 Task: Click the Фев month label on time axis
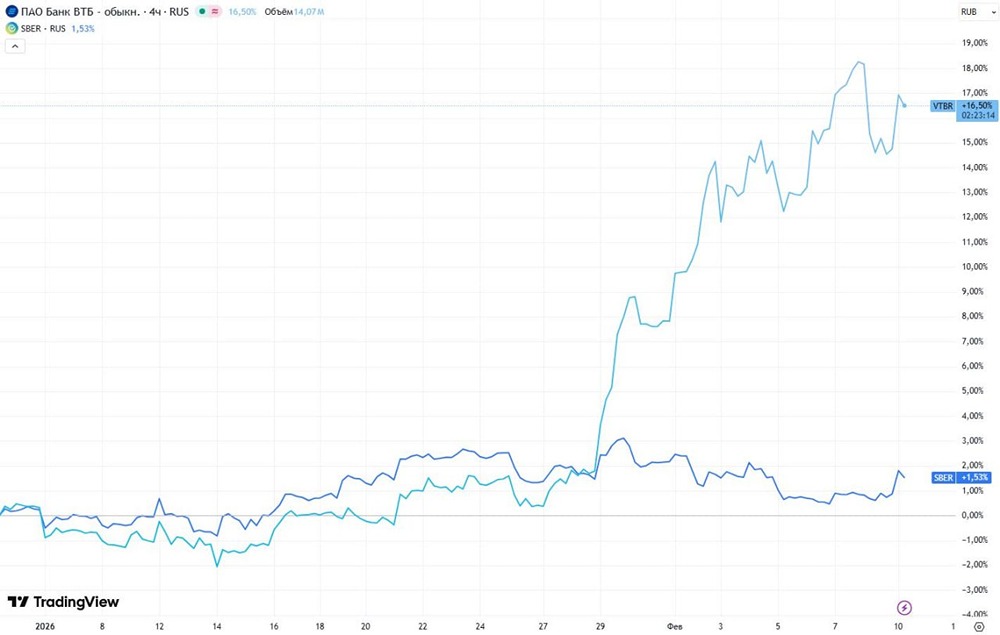[674, 626]
